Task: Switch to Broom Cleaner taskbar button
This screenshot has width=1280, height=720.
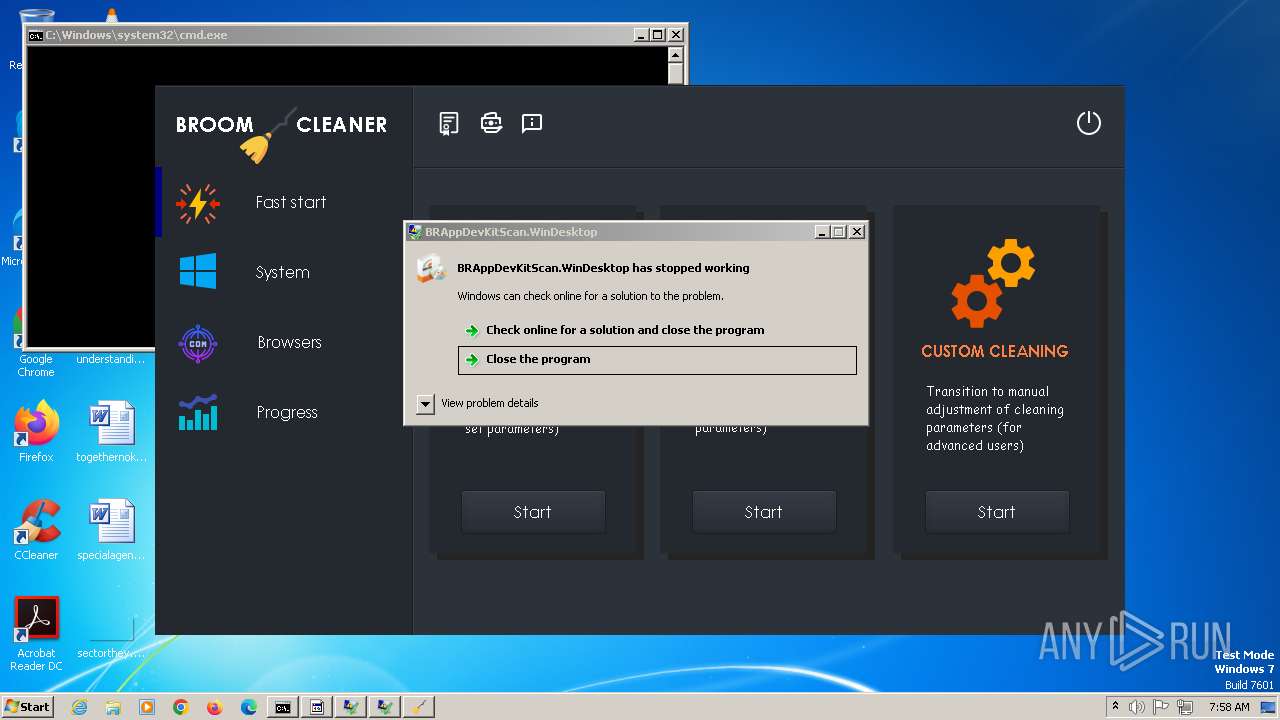Action: 419,707
